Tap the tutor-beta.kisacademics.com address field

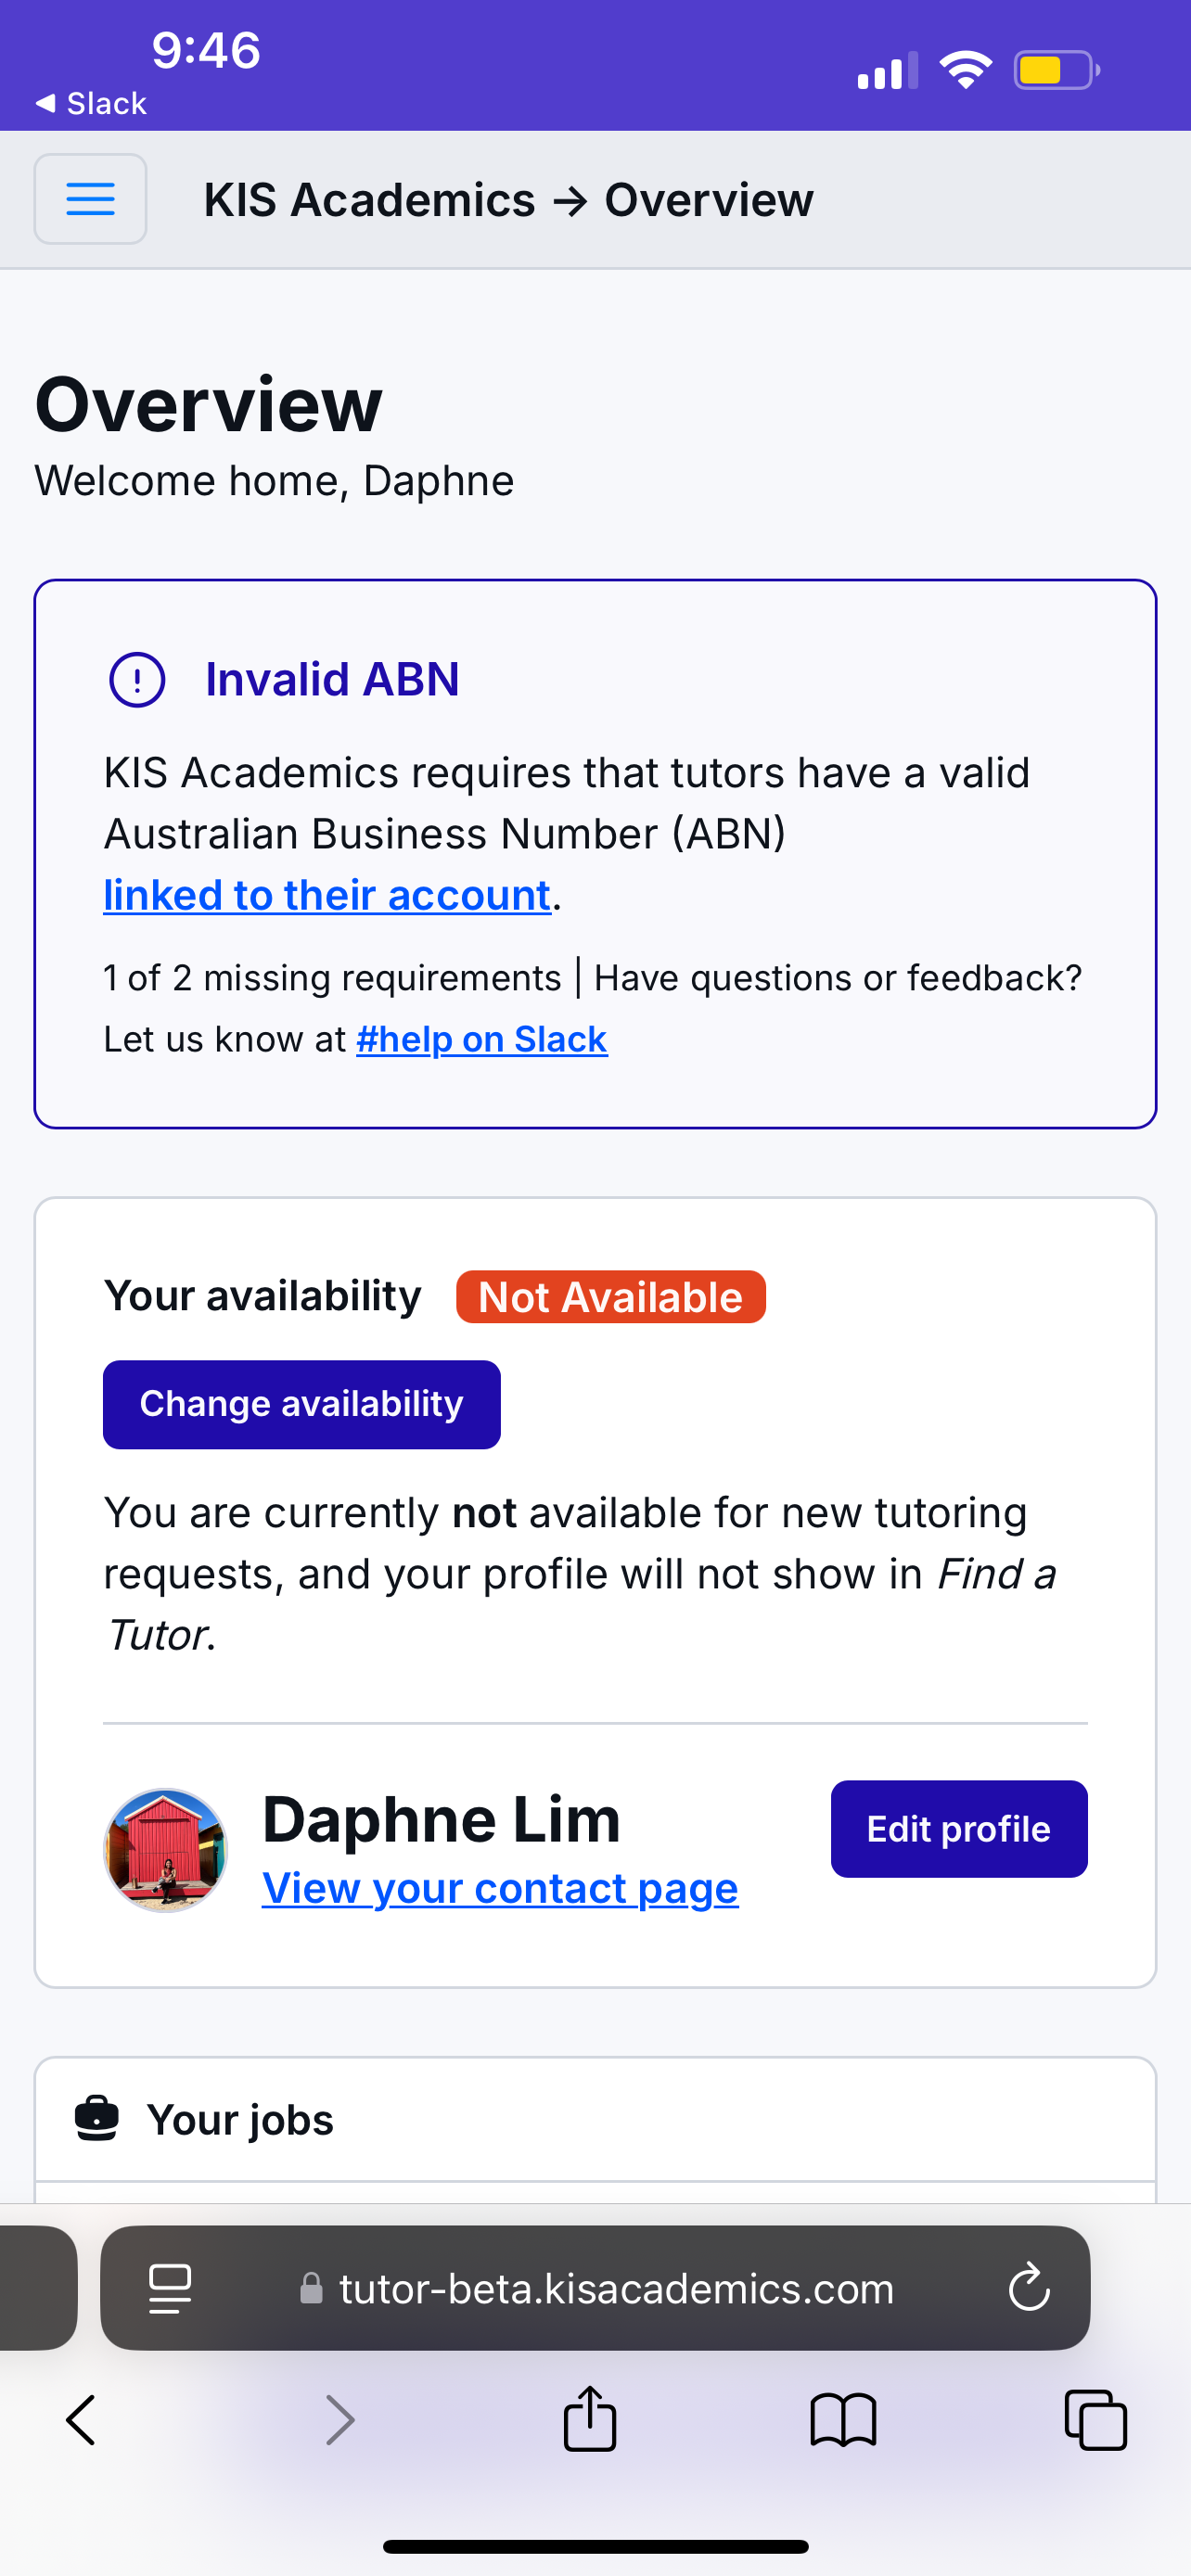click(616, 2288)
